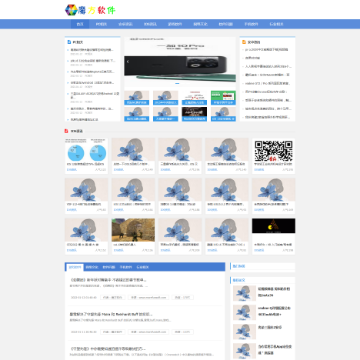The image size is (360, 360).
Task: Click the blue document icon in left news panel header
Action: tap(69, 42)
